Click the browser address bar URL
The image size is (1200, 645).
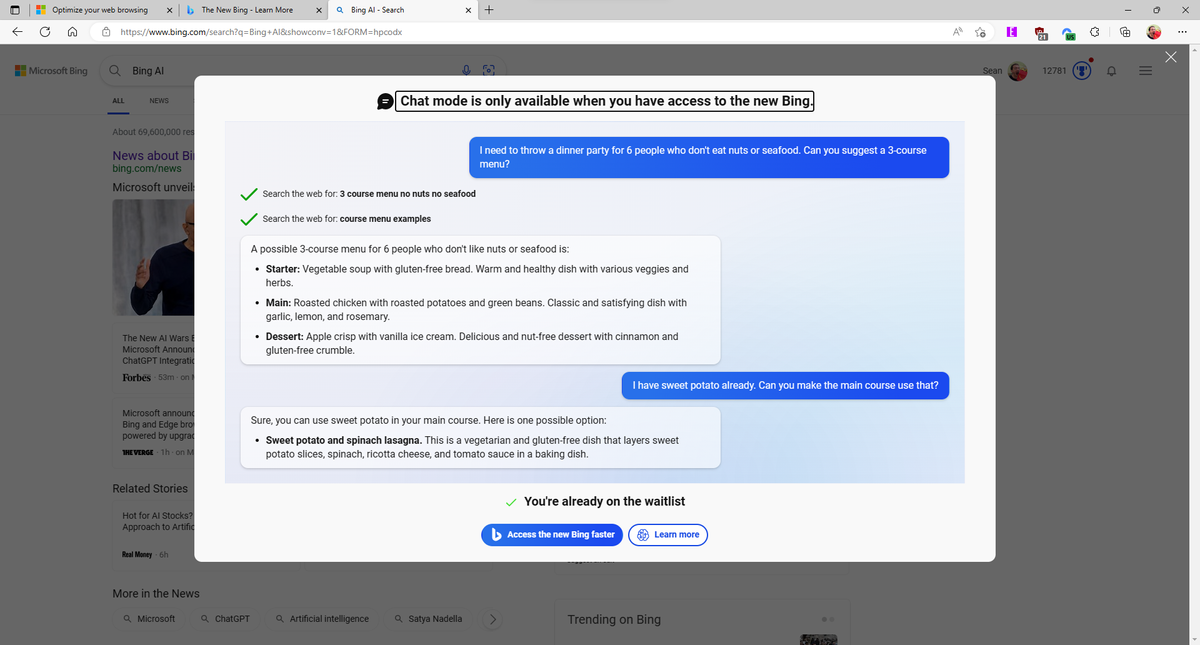point(261,32)
